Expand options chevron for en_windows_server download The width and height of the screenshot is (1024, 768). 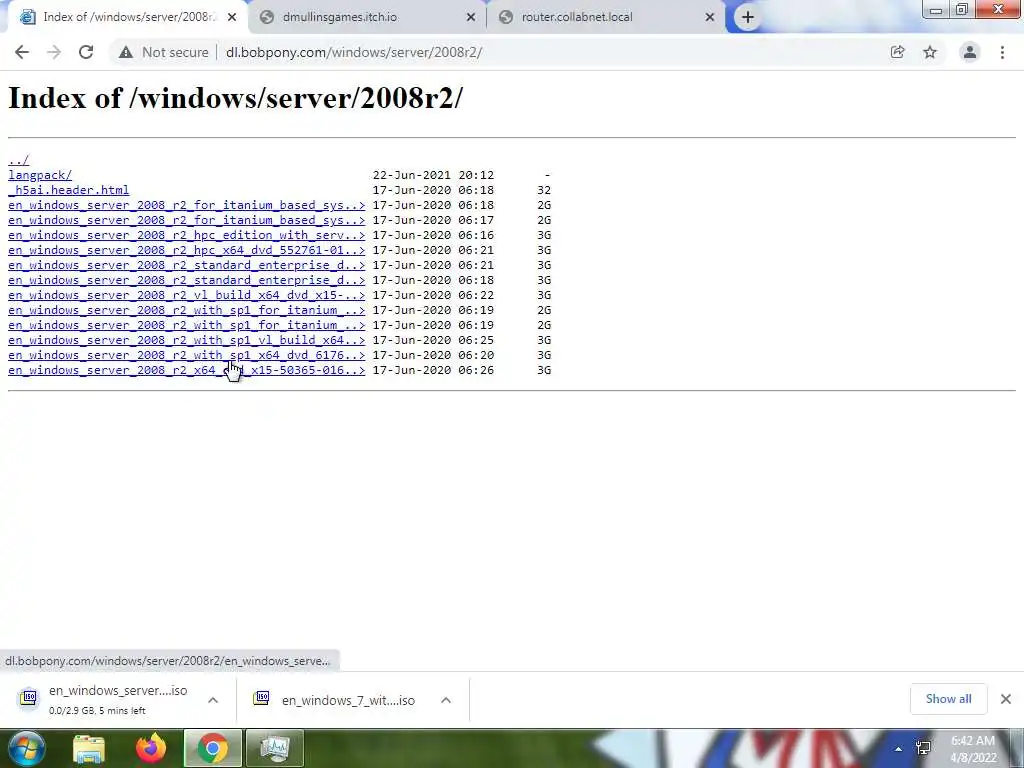pyautogui.click(x=213, y=700)
